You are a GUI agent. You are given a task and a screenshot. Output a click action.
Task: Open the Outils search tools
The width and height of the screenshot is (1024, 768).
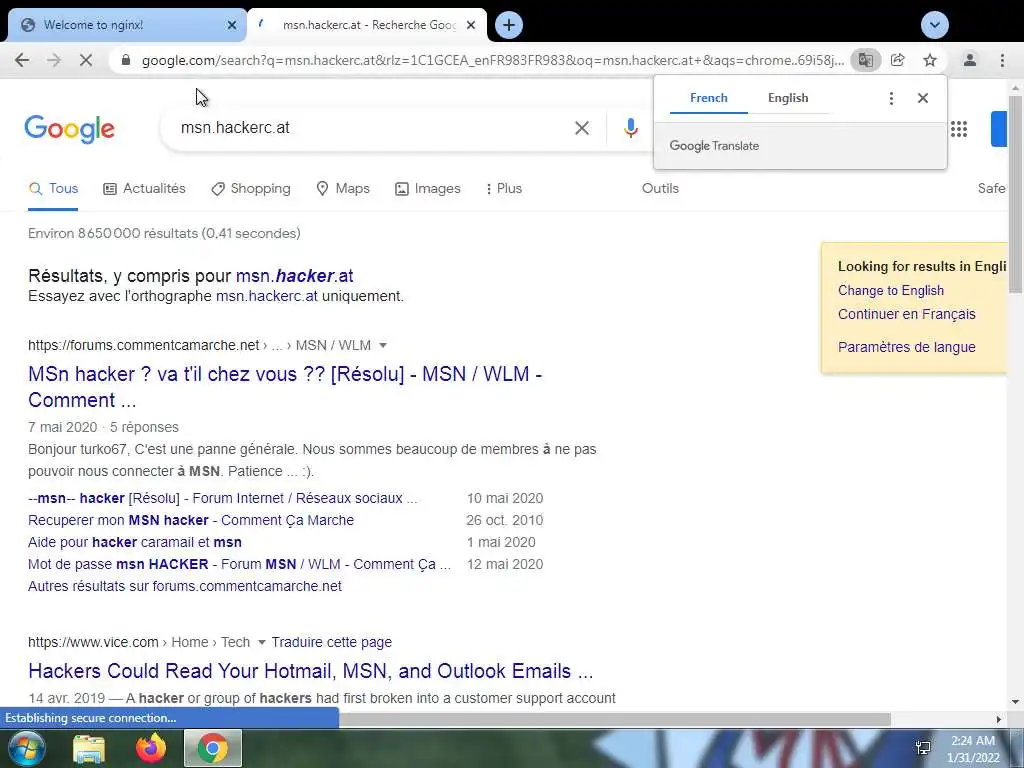[660, 189]
